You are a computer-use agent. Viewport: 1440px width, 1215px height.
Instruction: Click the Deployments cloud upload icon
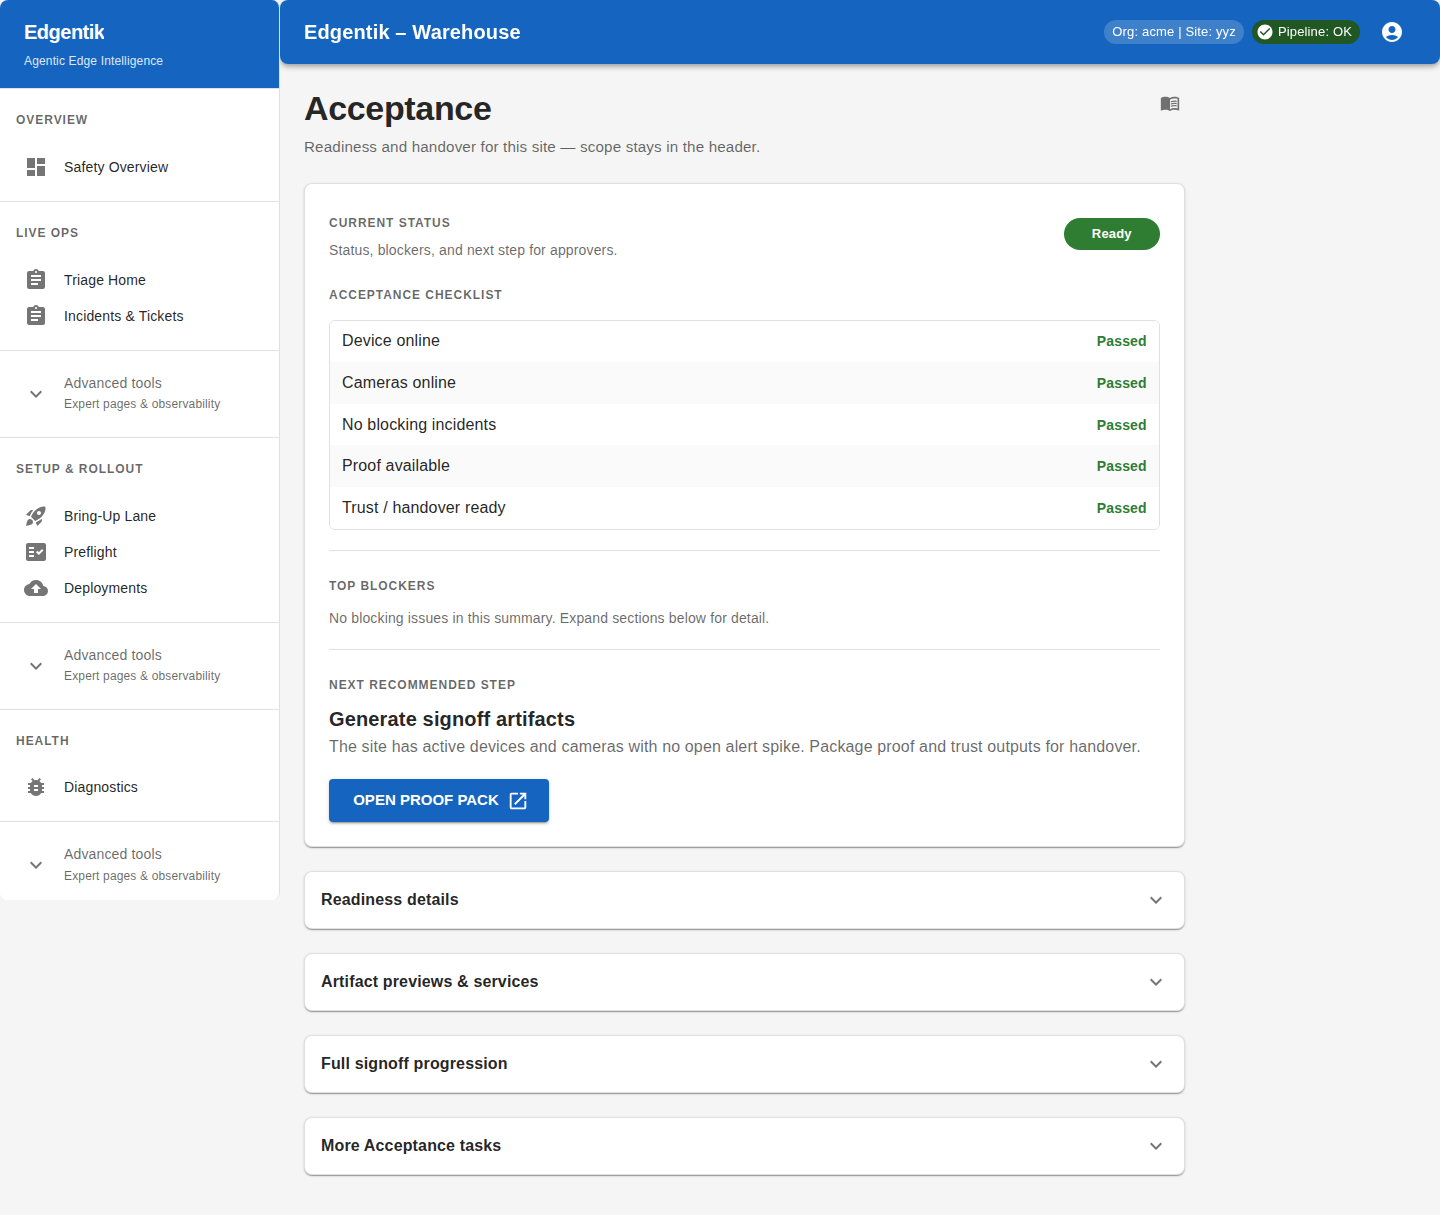(x=36, y=588)
